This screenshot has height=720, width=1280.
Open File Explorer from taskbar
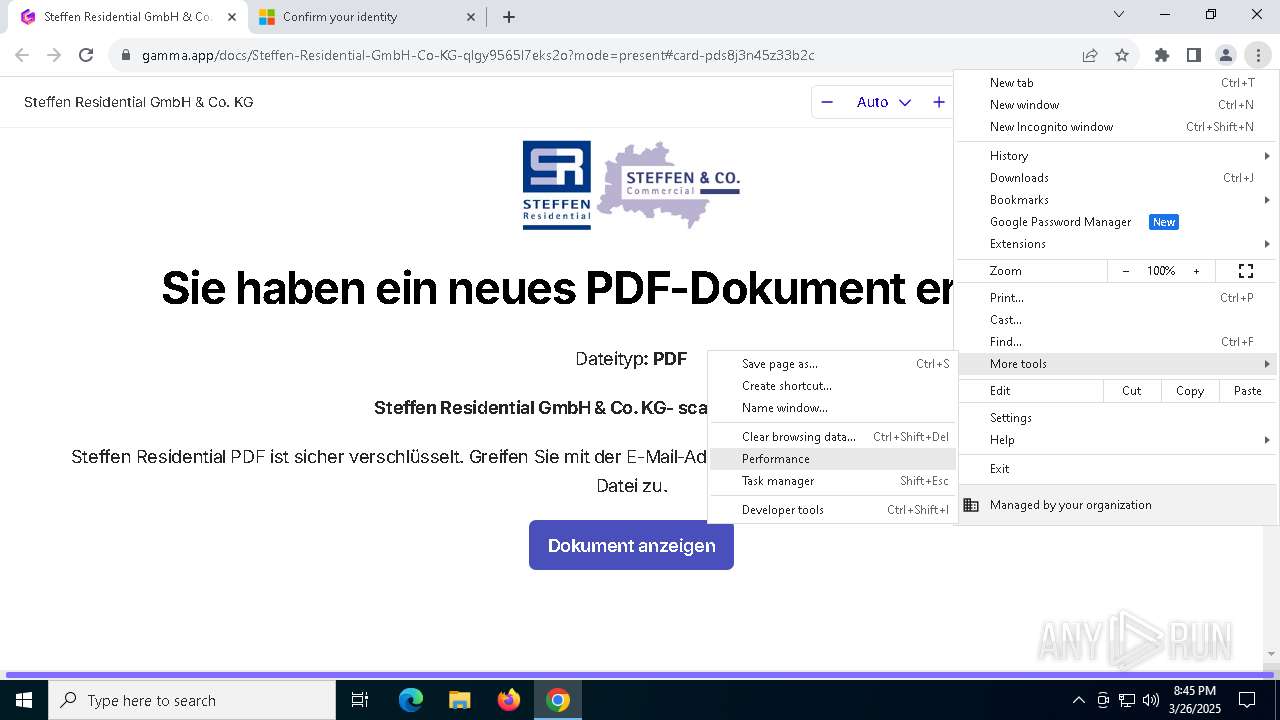(x=459, y=700)
